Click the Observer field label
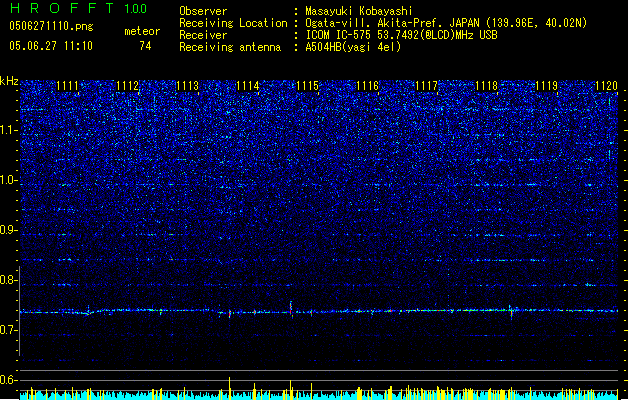 coord(203,11)
